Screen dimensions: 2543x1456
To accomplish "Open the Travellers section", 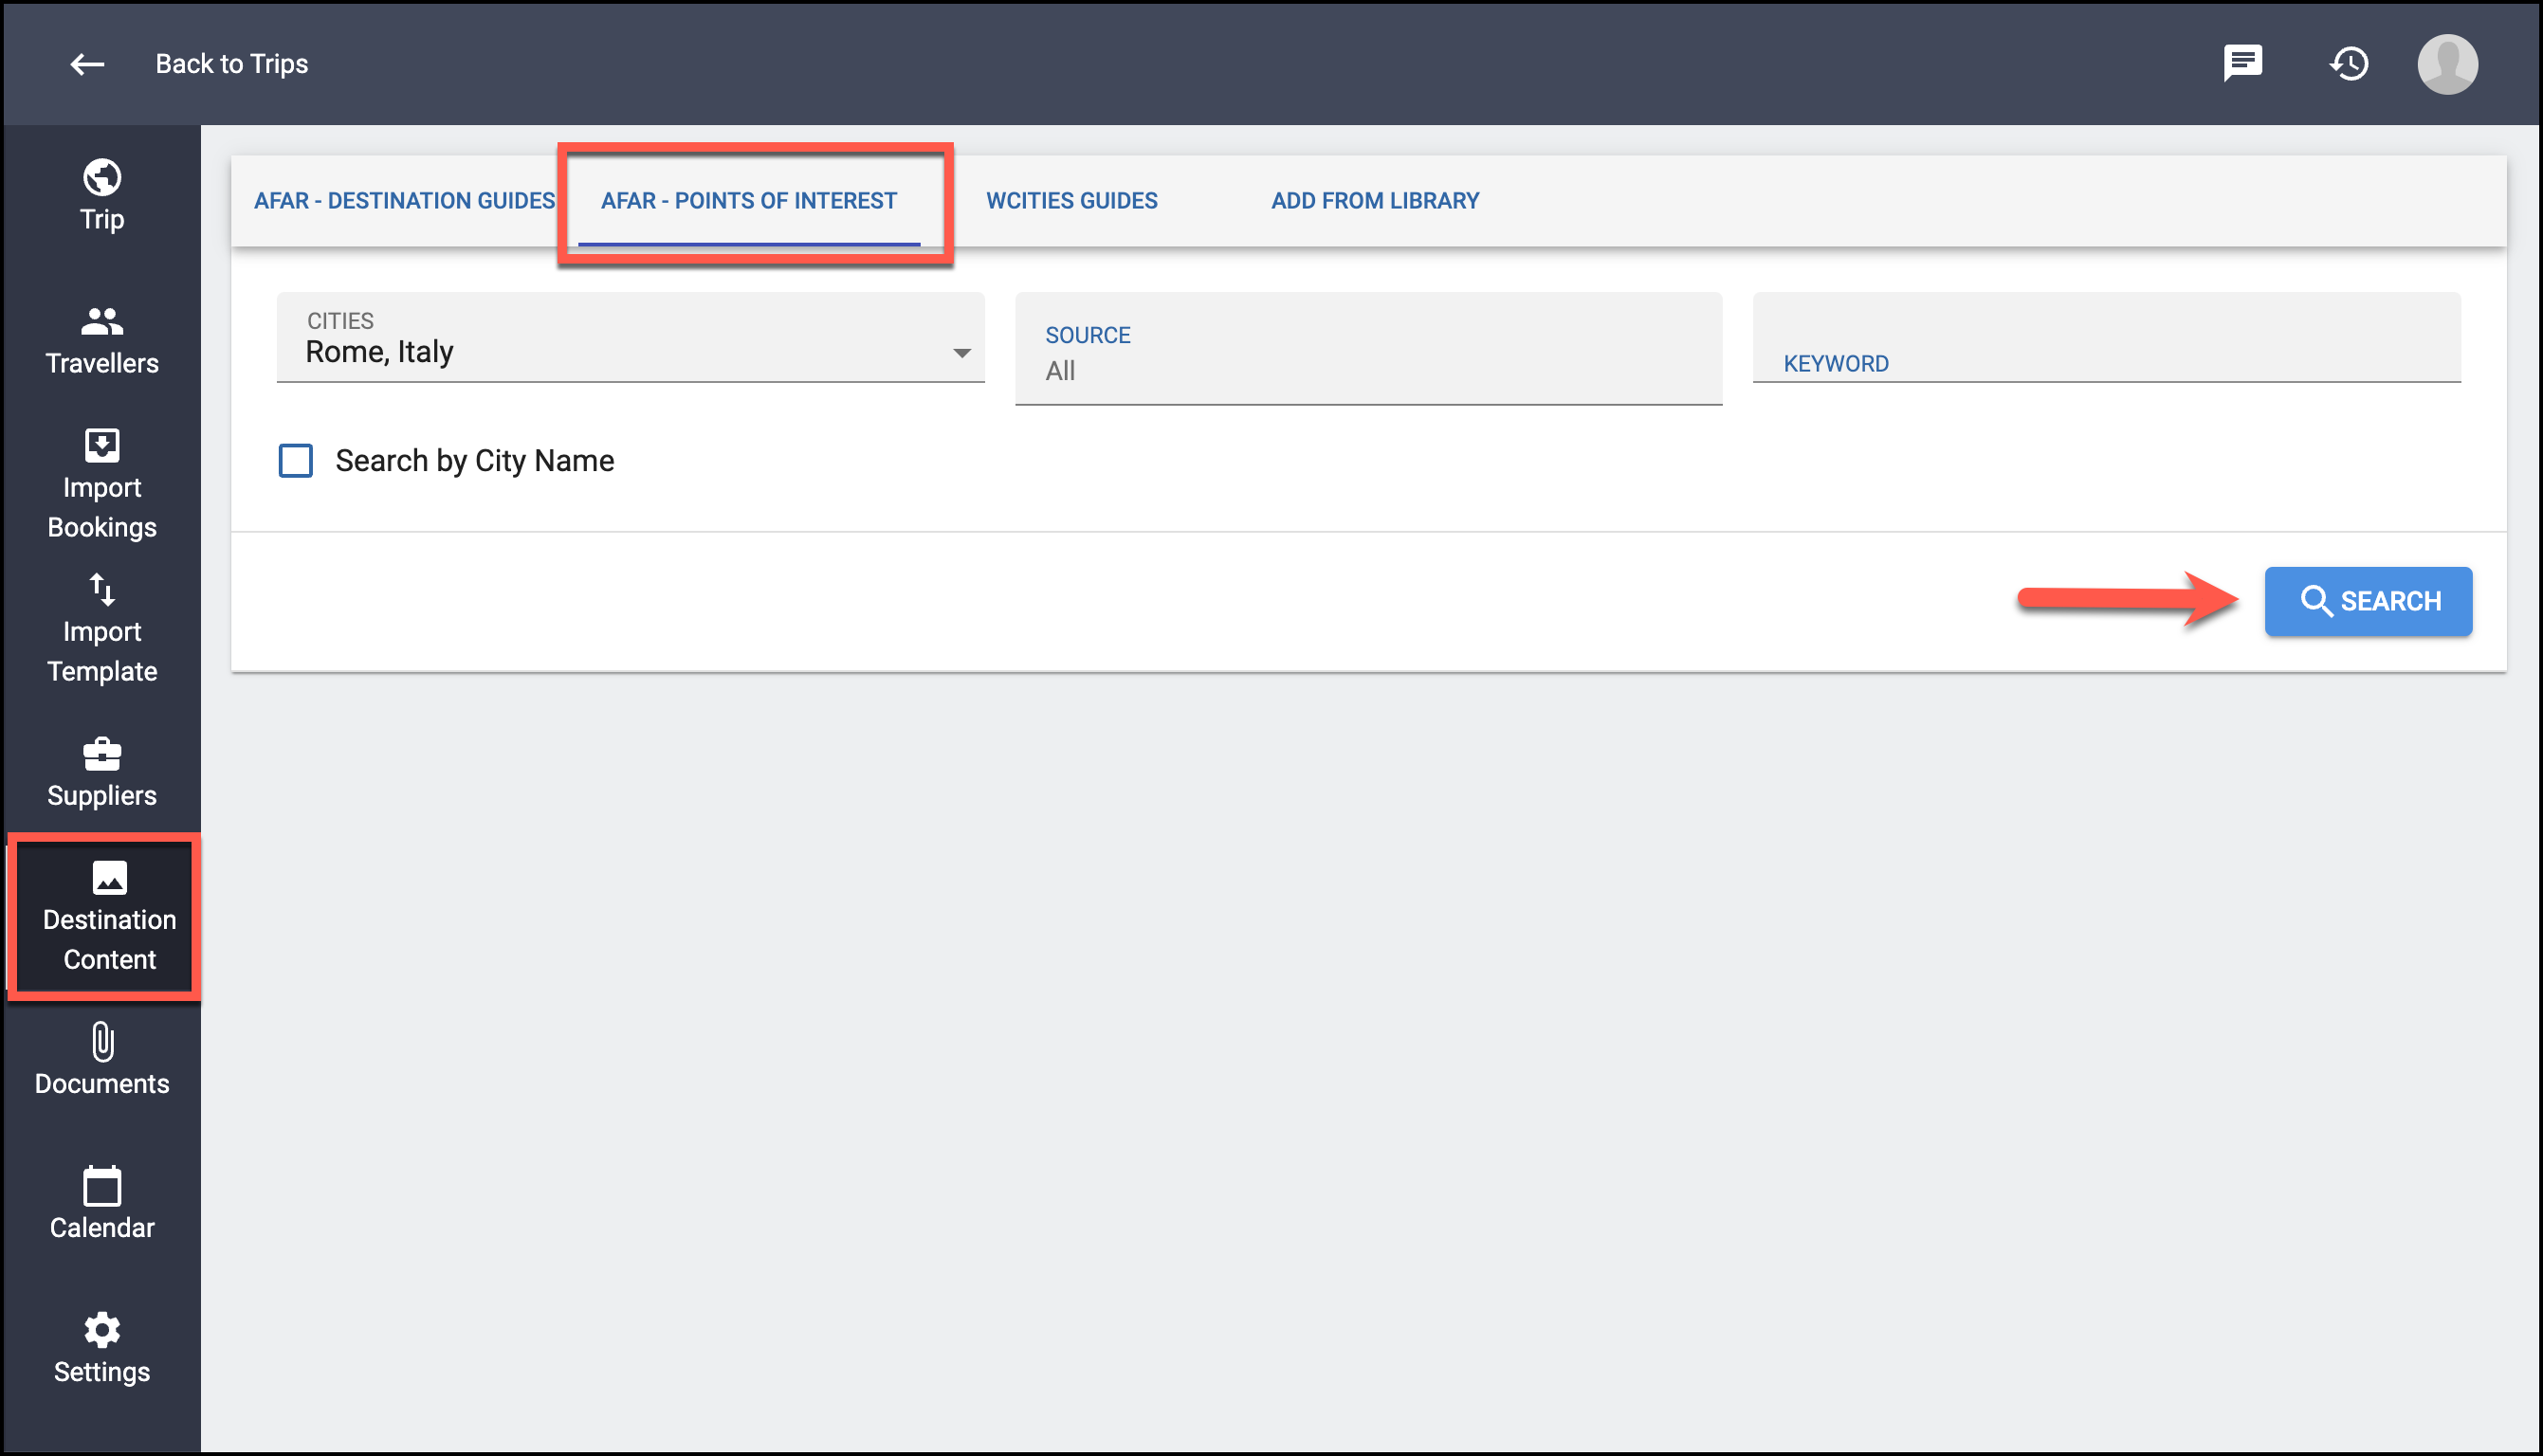I will pos(102,341).
